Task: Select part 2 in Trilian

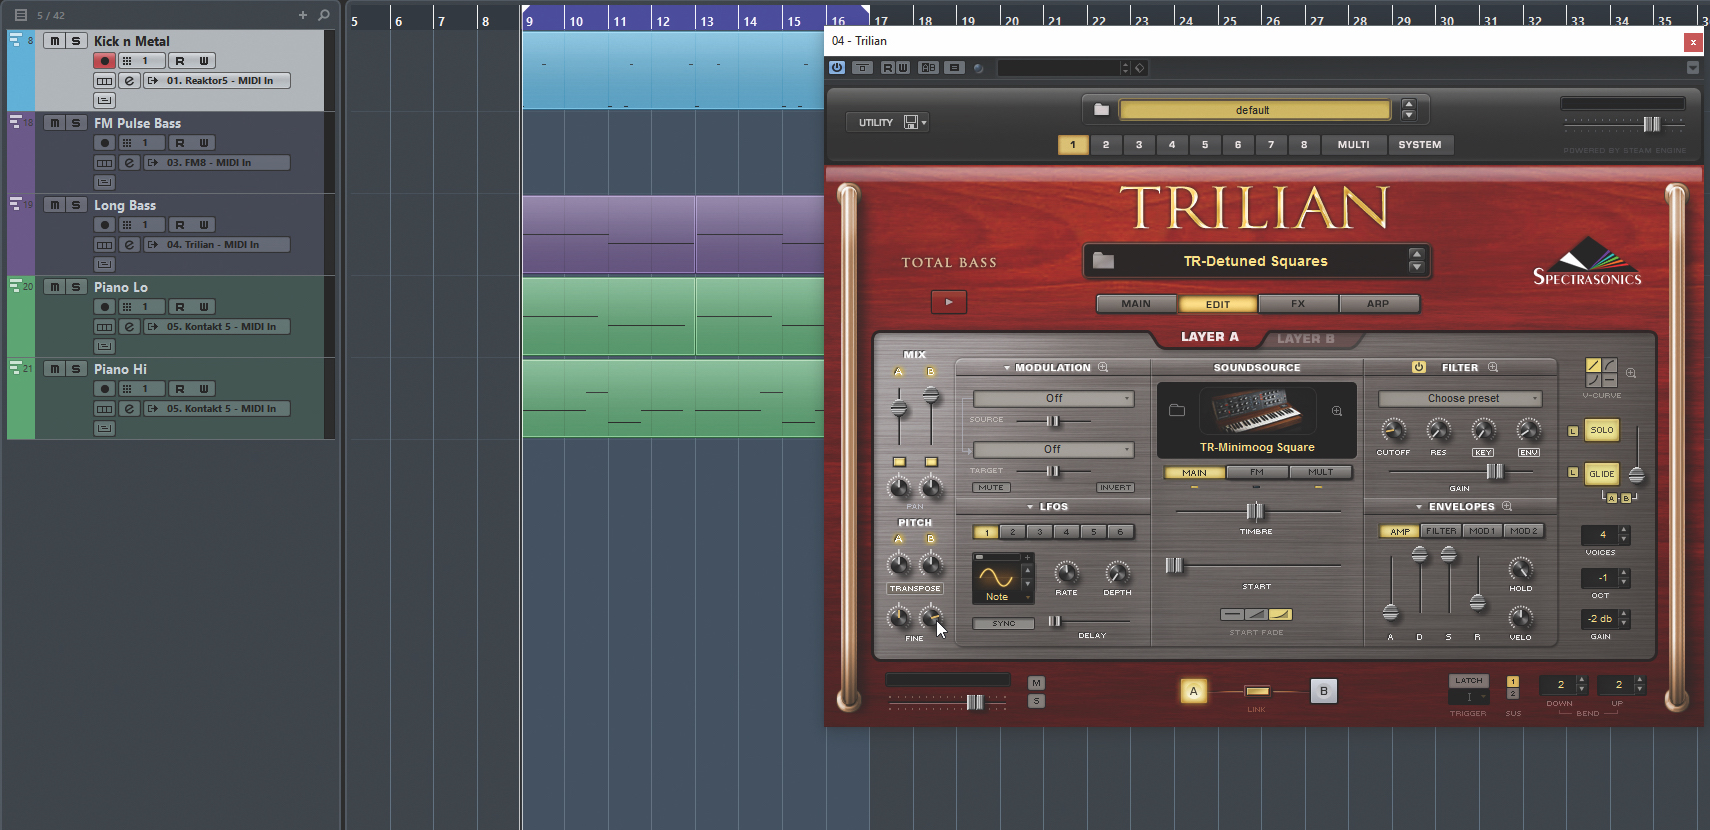Action: pos(1106,145)
